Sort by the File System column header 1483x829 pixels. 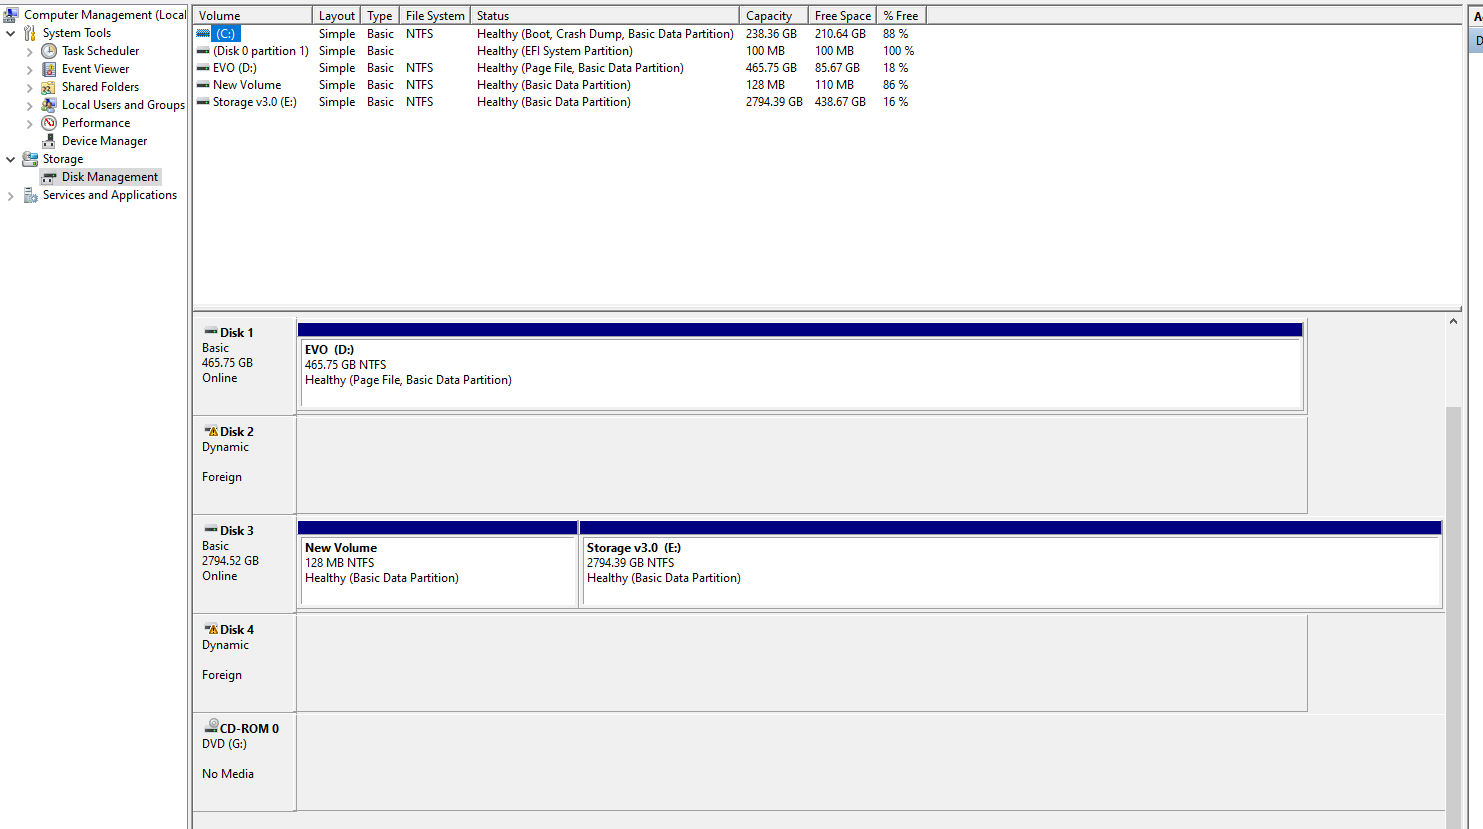coord(435,16)
